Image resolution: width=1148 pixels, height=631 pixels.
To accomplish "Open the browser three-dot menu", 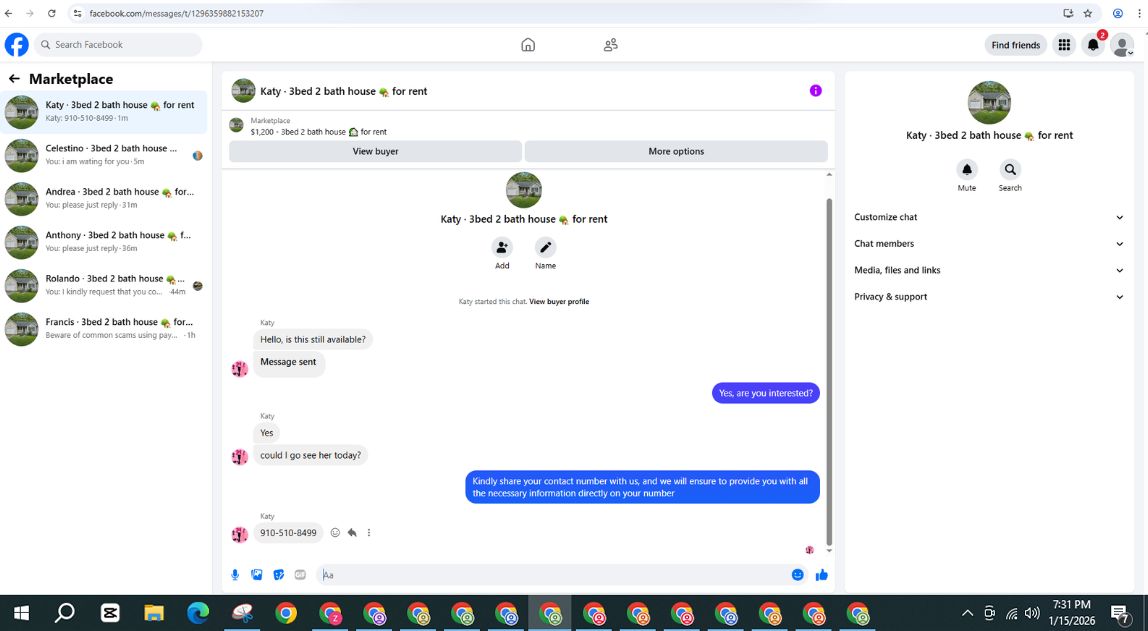I will click(x=1138, y=13).
